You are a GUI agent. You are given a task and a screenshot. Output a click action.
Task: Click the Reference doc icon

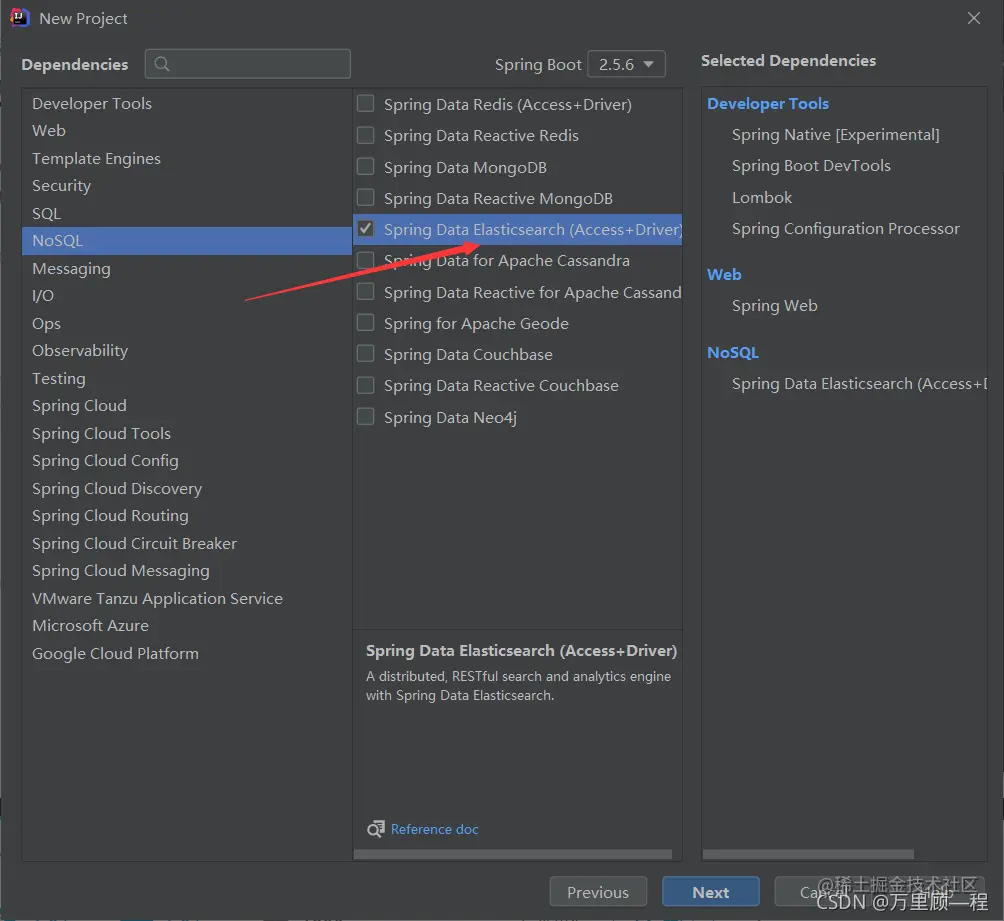coord(376,829)
